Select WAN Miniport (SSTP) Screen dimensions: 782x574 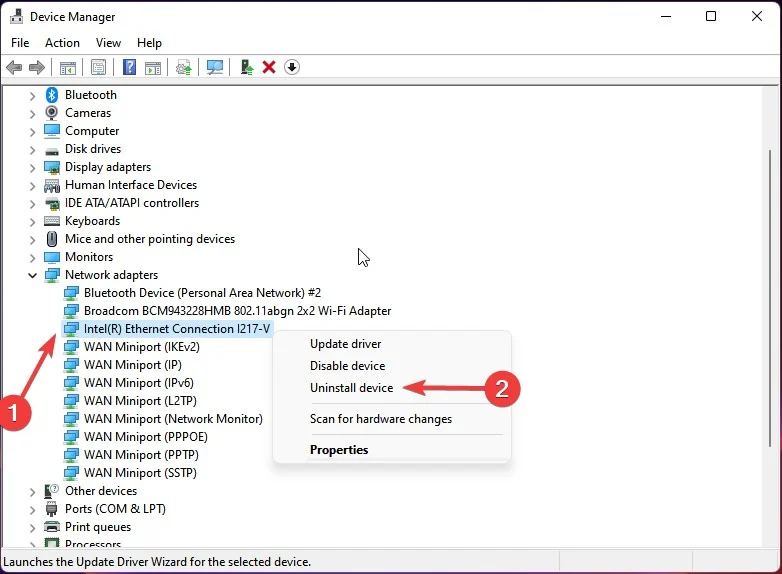140,472
